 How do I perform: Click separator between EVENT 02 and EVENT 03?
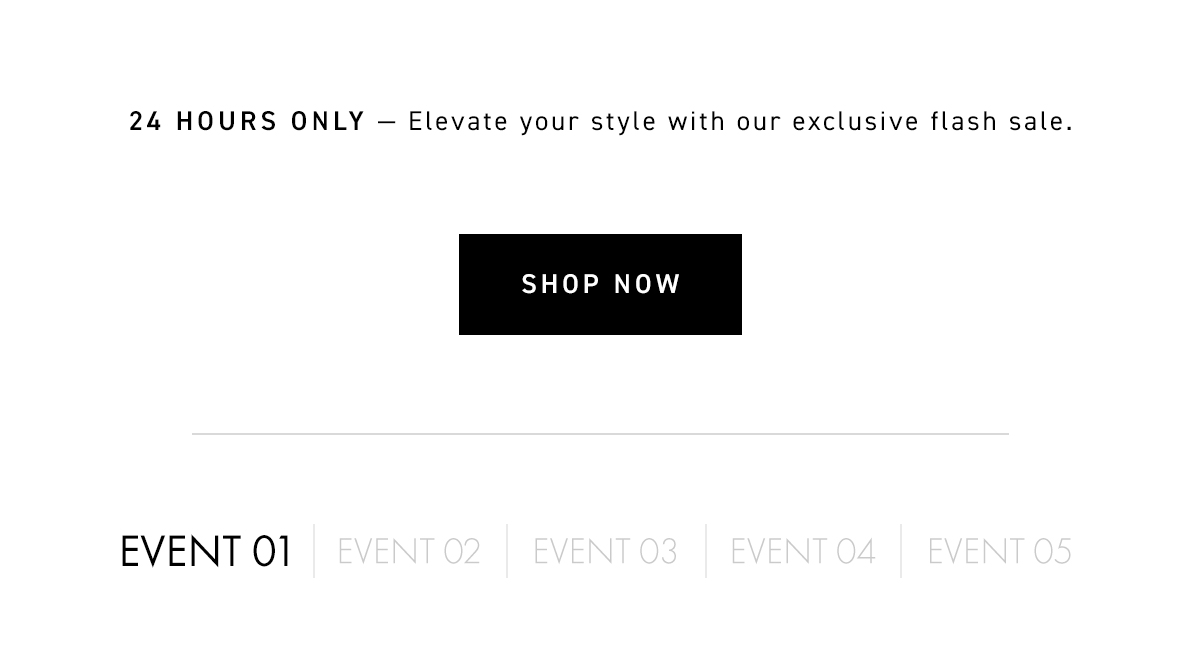tap(507, 550)
